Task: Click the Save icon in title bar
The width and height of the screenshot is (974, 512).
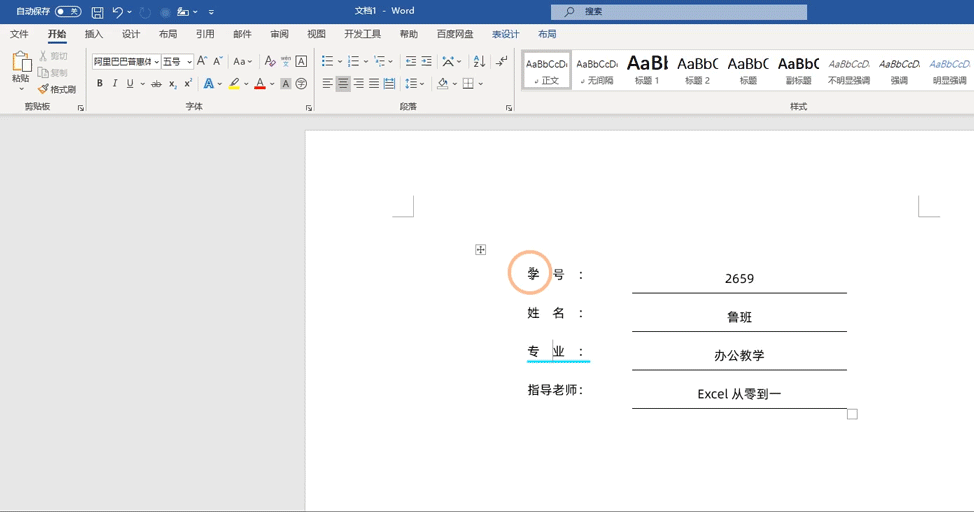Action: tap(97, 12)
